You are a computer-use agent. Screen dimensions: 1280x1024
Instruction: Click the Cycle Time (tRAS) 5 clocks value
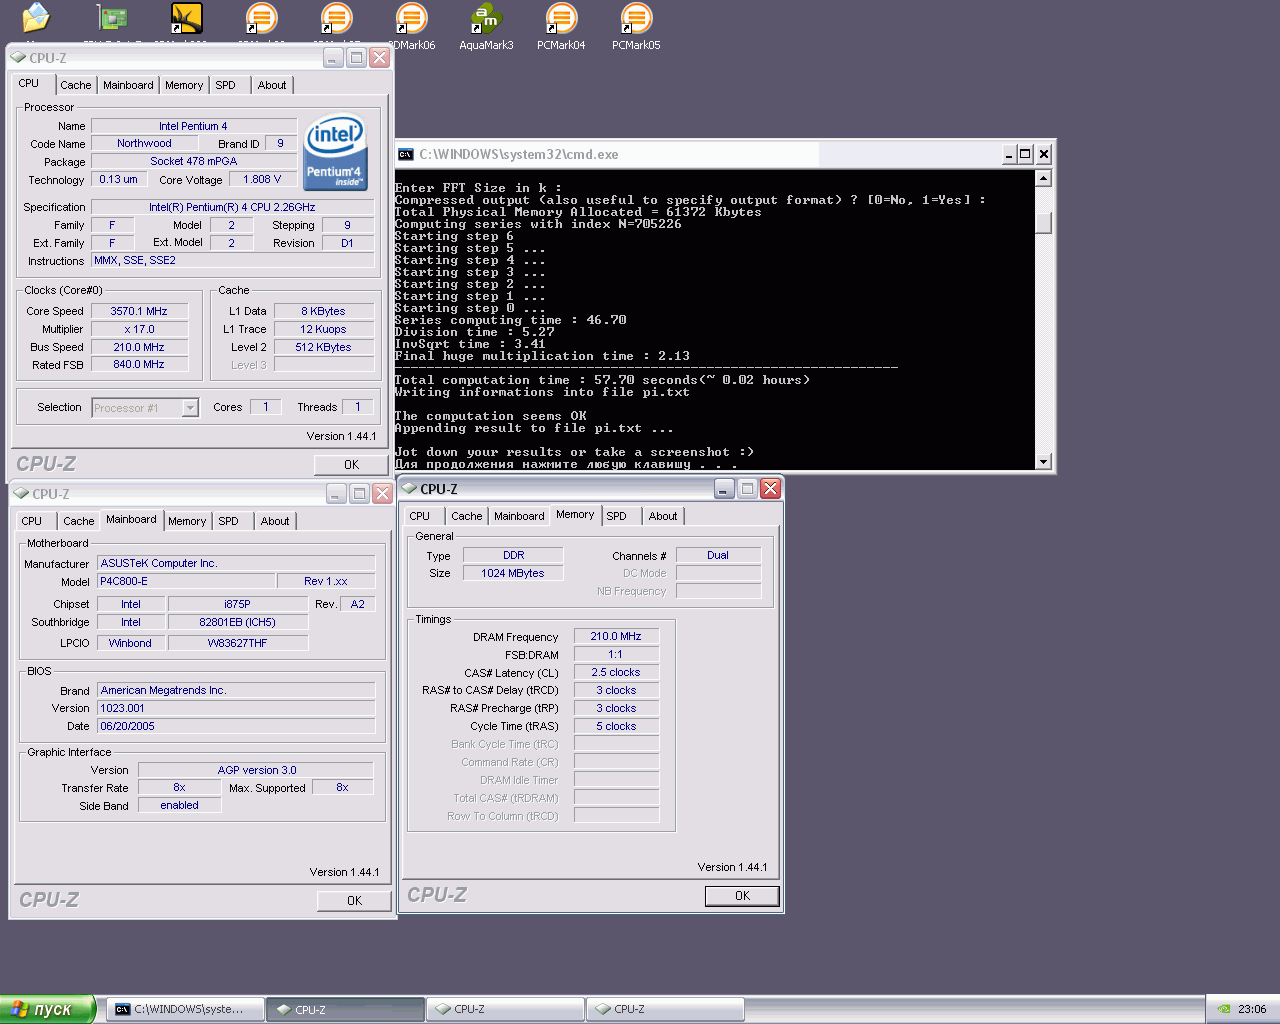click(616, 727)
